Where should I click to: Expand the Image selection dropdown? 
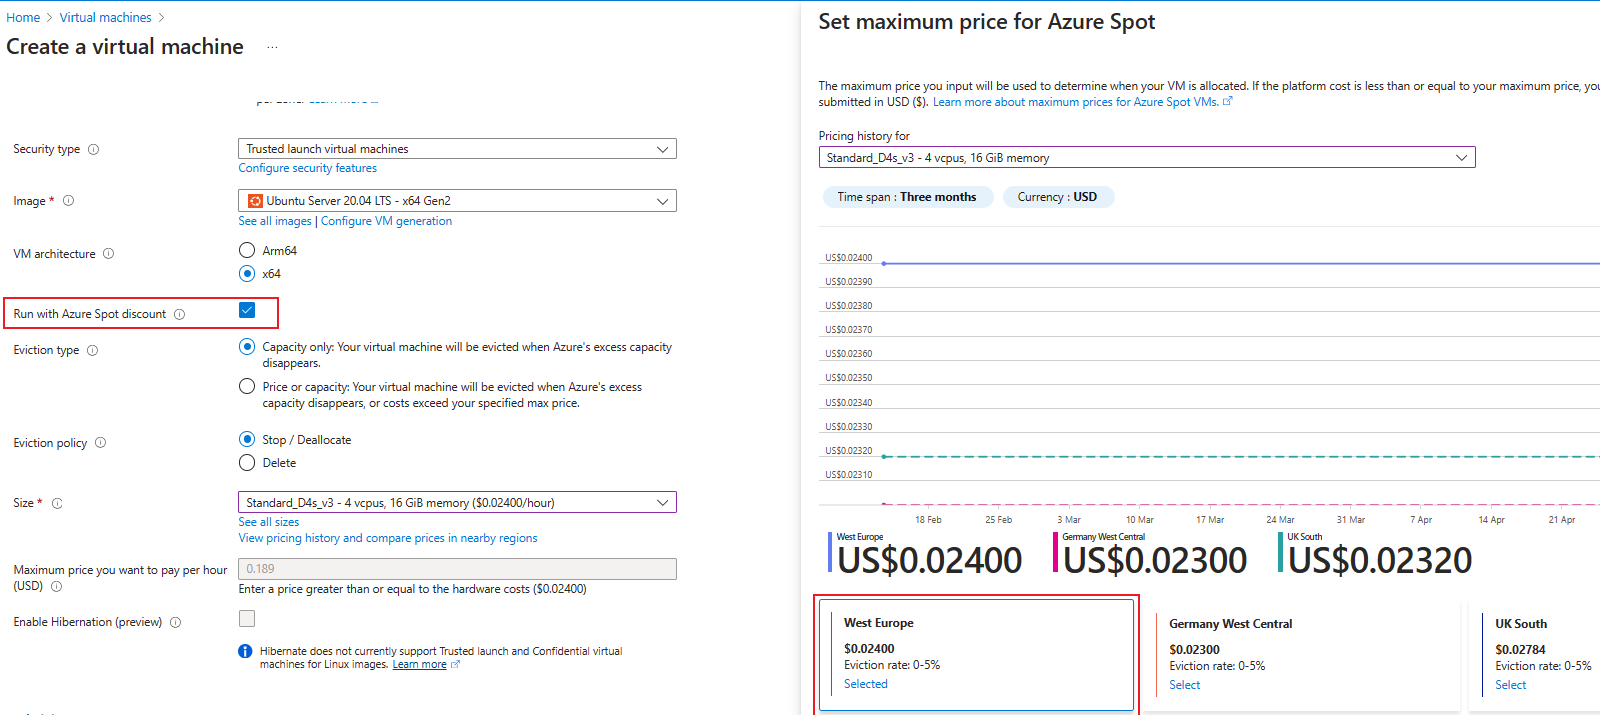457,201
